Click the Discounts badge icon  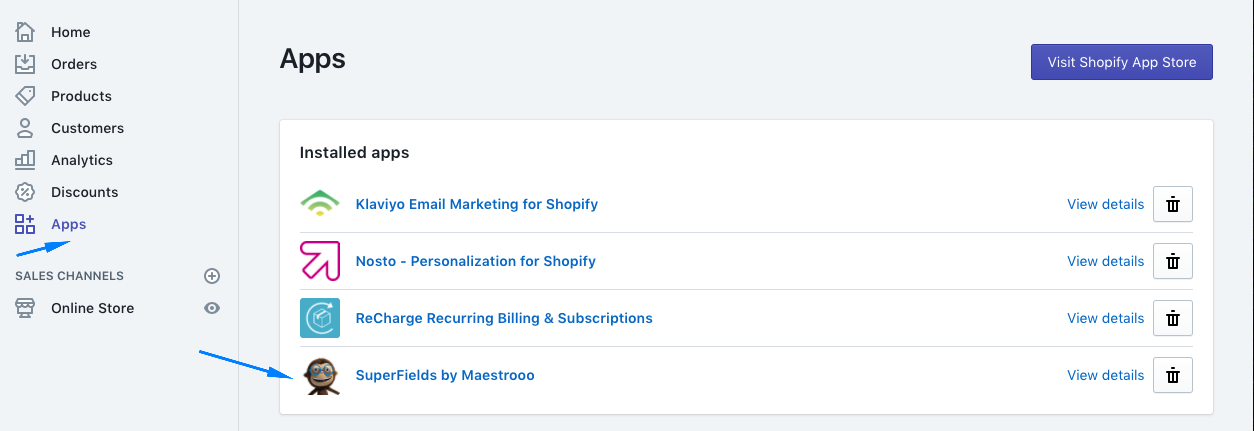click(25, 192)
